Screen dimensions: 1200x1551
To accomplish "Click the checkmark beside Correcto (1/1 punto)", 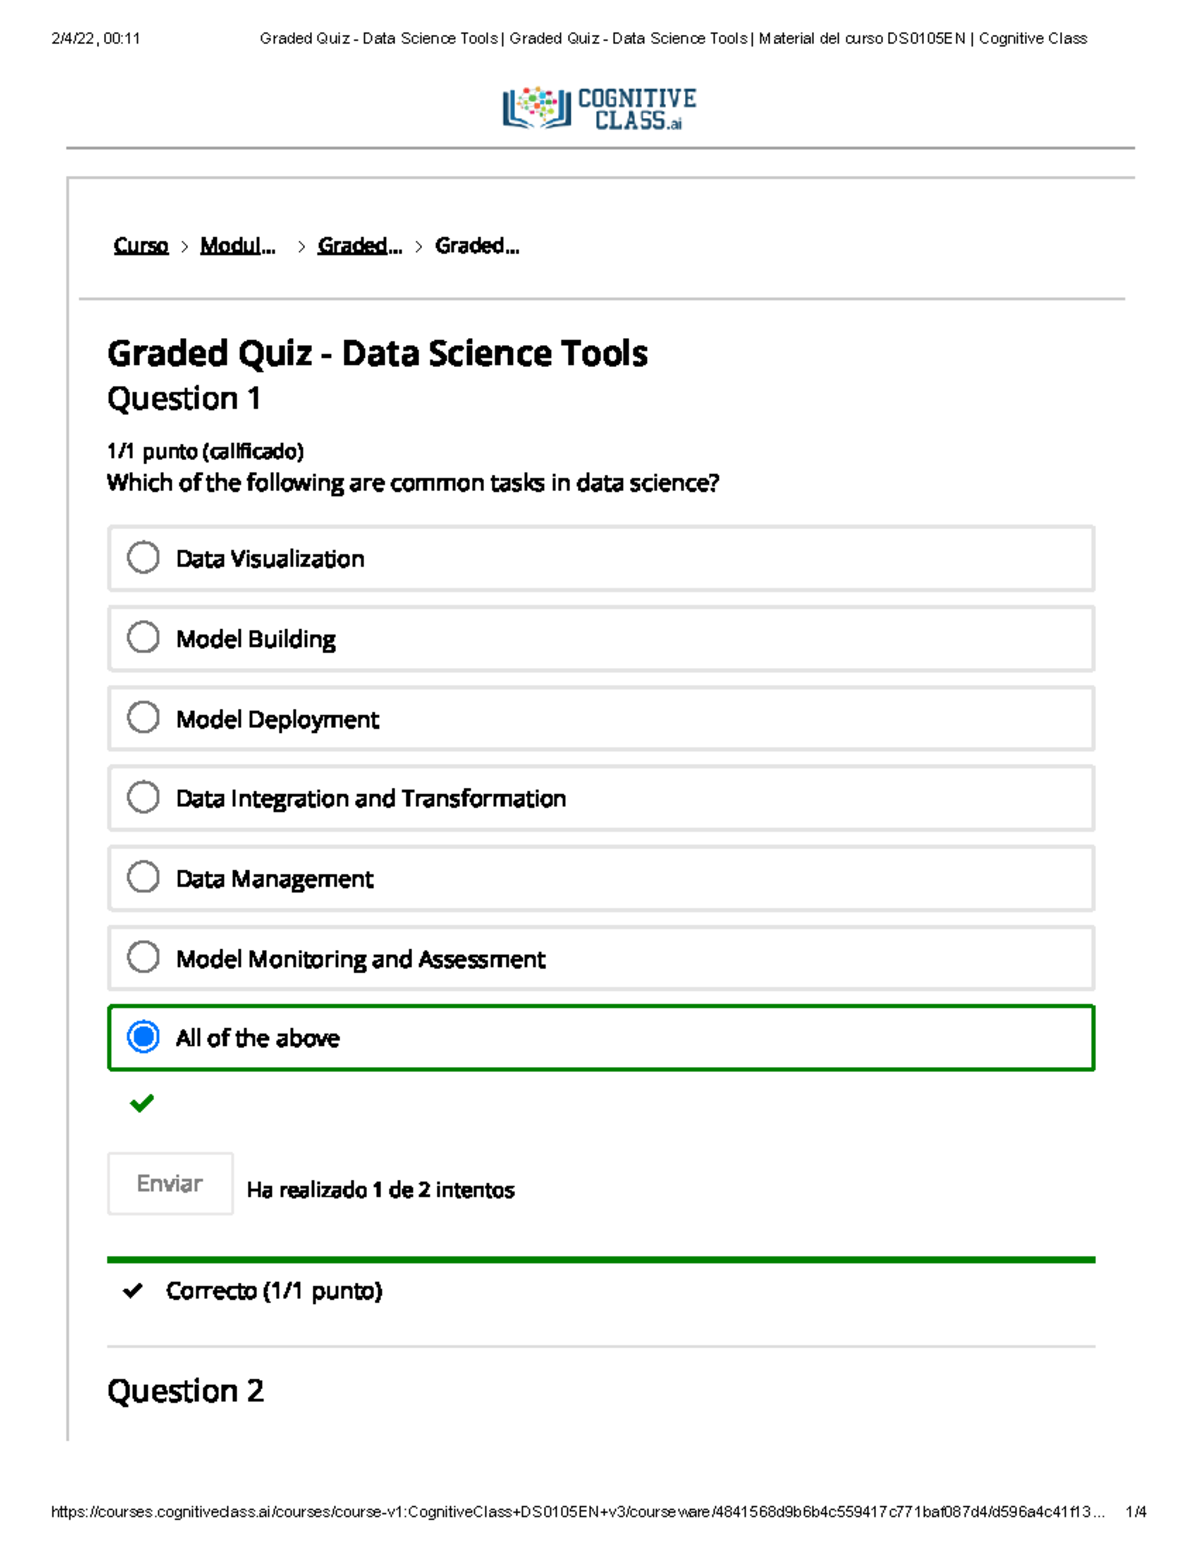I will tap(133, 1291).
